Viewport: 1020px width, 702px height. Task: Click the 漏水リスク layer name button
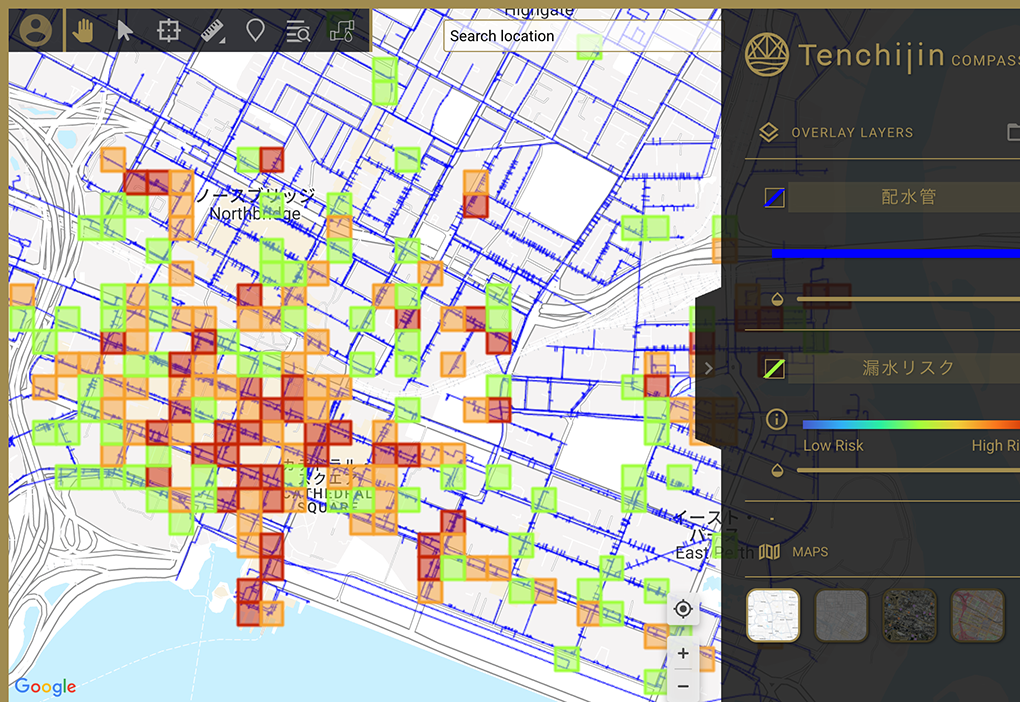(908, 368)
